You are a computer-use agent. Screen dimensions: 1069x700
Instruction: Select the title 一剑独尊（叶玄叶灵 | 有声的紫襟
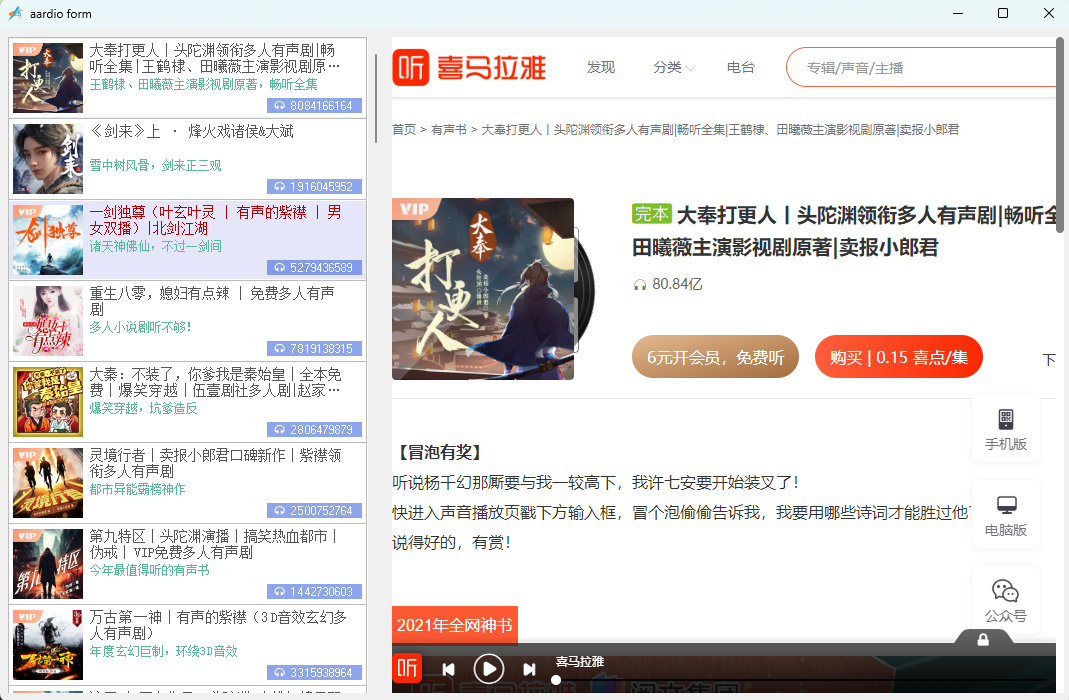point(215,220)
